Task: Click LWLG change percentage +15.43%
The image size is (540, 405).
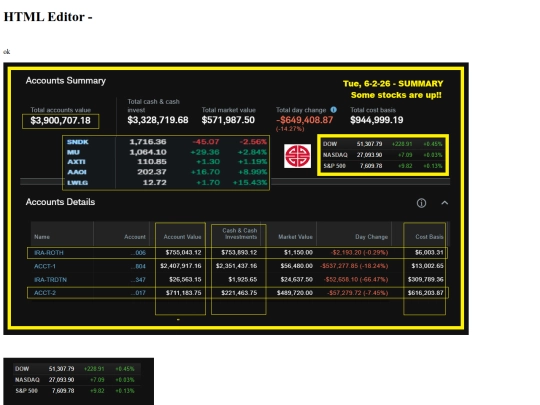Action: pyautogui.click(x=250, y=183)
